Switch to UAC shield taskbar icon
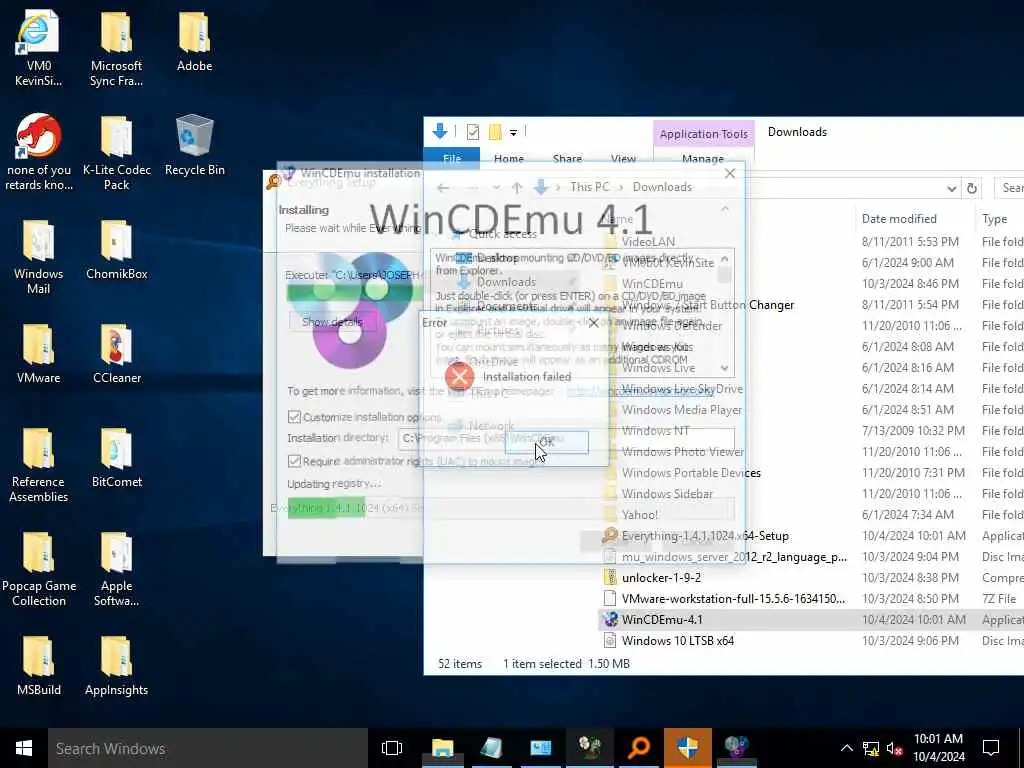 688,748
